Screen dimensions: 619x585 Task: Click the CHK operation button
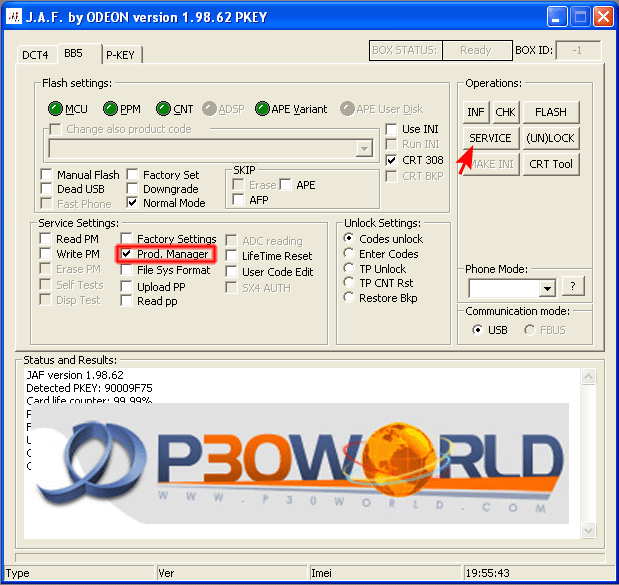coord(505,112)
